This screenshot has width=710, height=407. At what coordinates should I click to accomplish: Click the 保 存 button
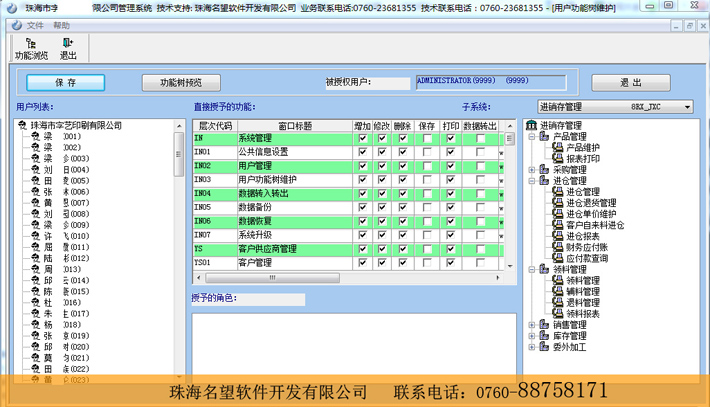[x=66, y=83]
